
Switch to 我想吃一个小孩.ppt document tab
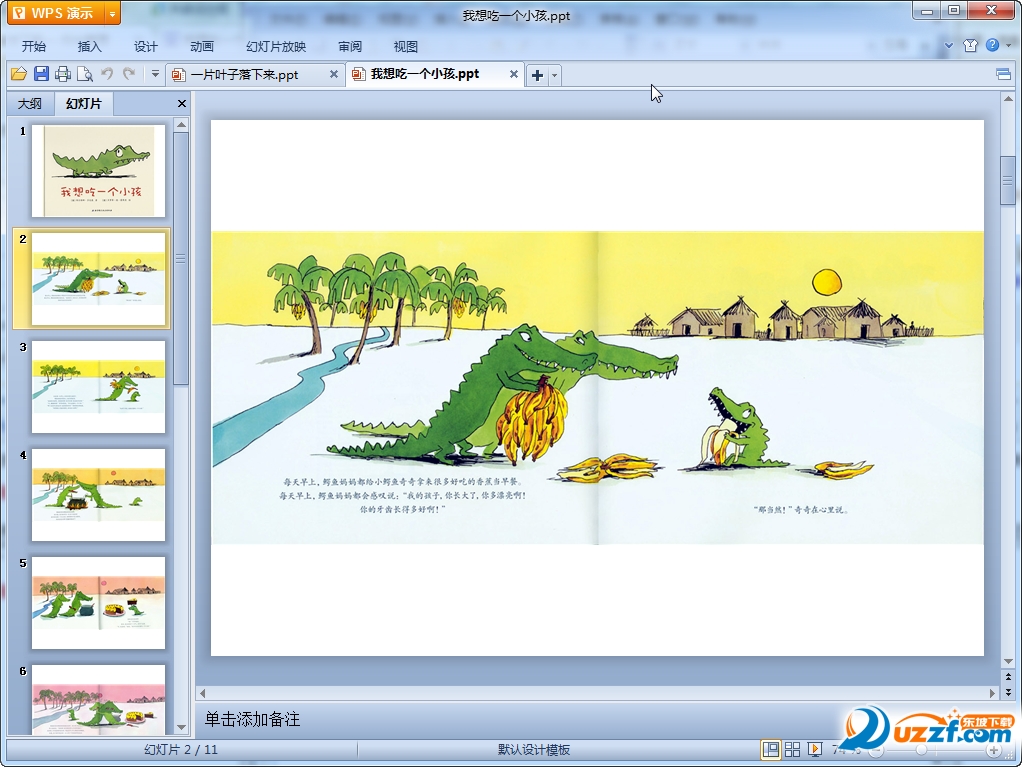pos(425,74)
